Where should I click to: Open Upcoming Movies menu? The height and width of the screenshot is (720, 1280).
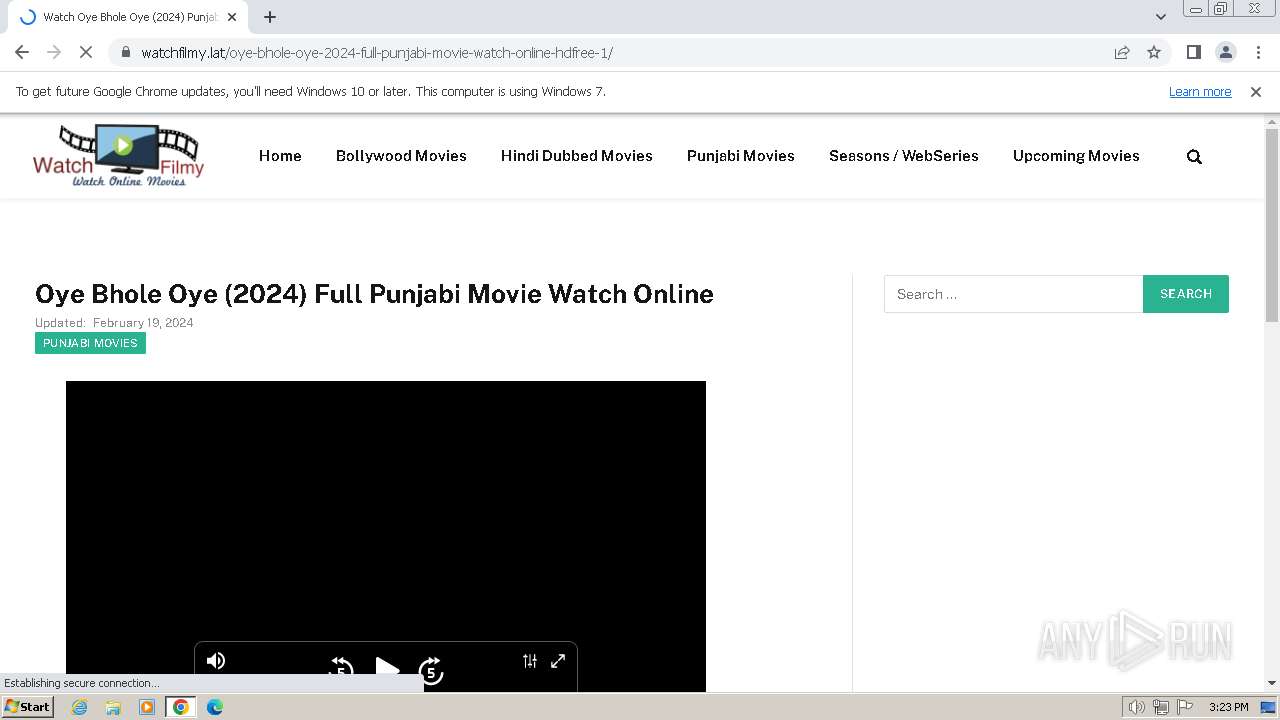pos(1076,156)
